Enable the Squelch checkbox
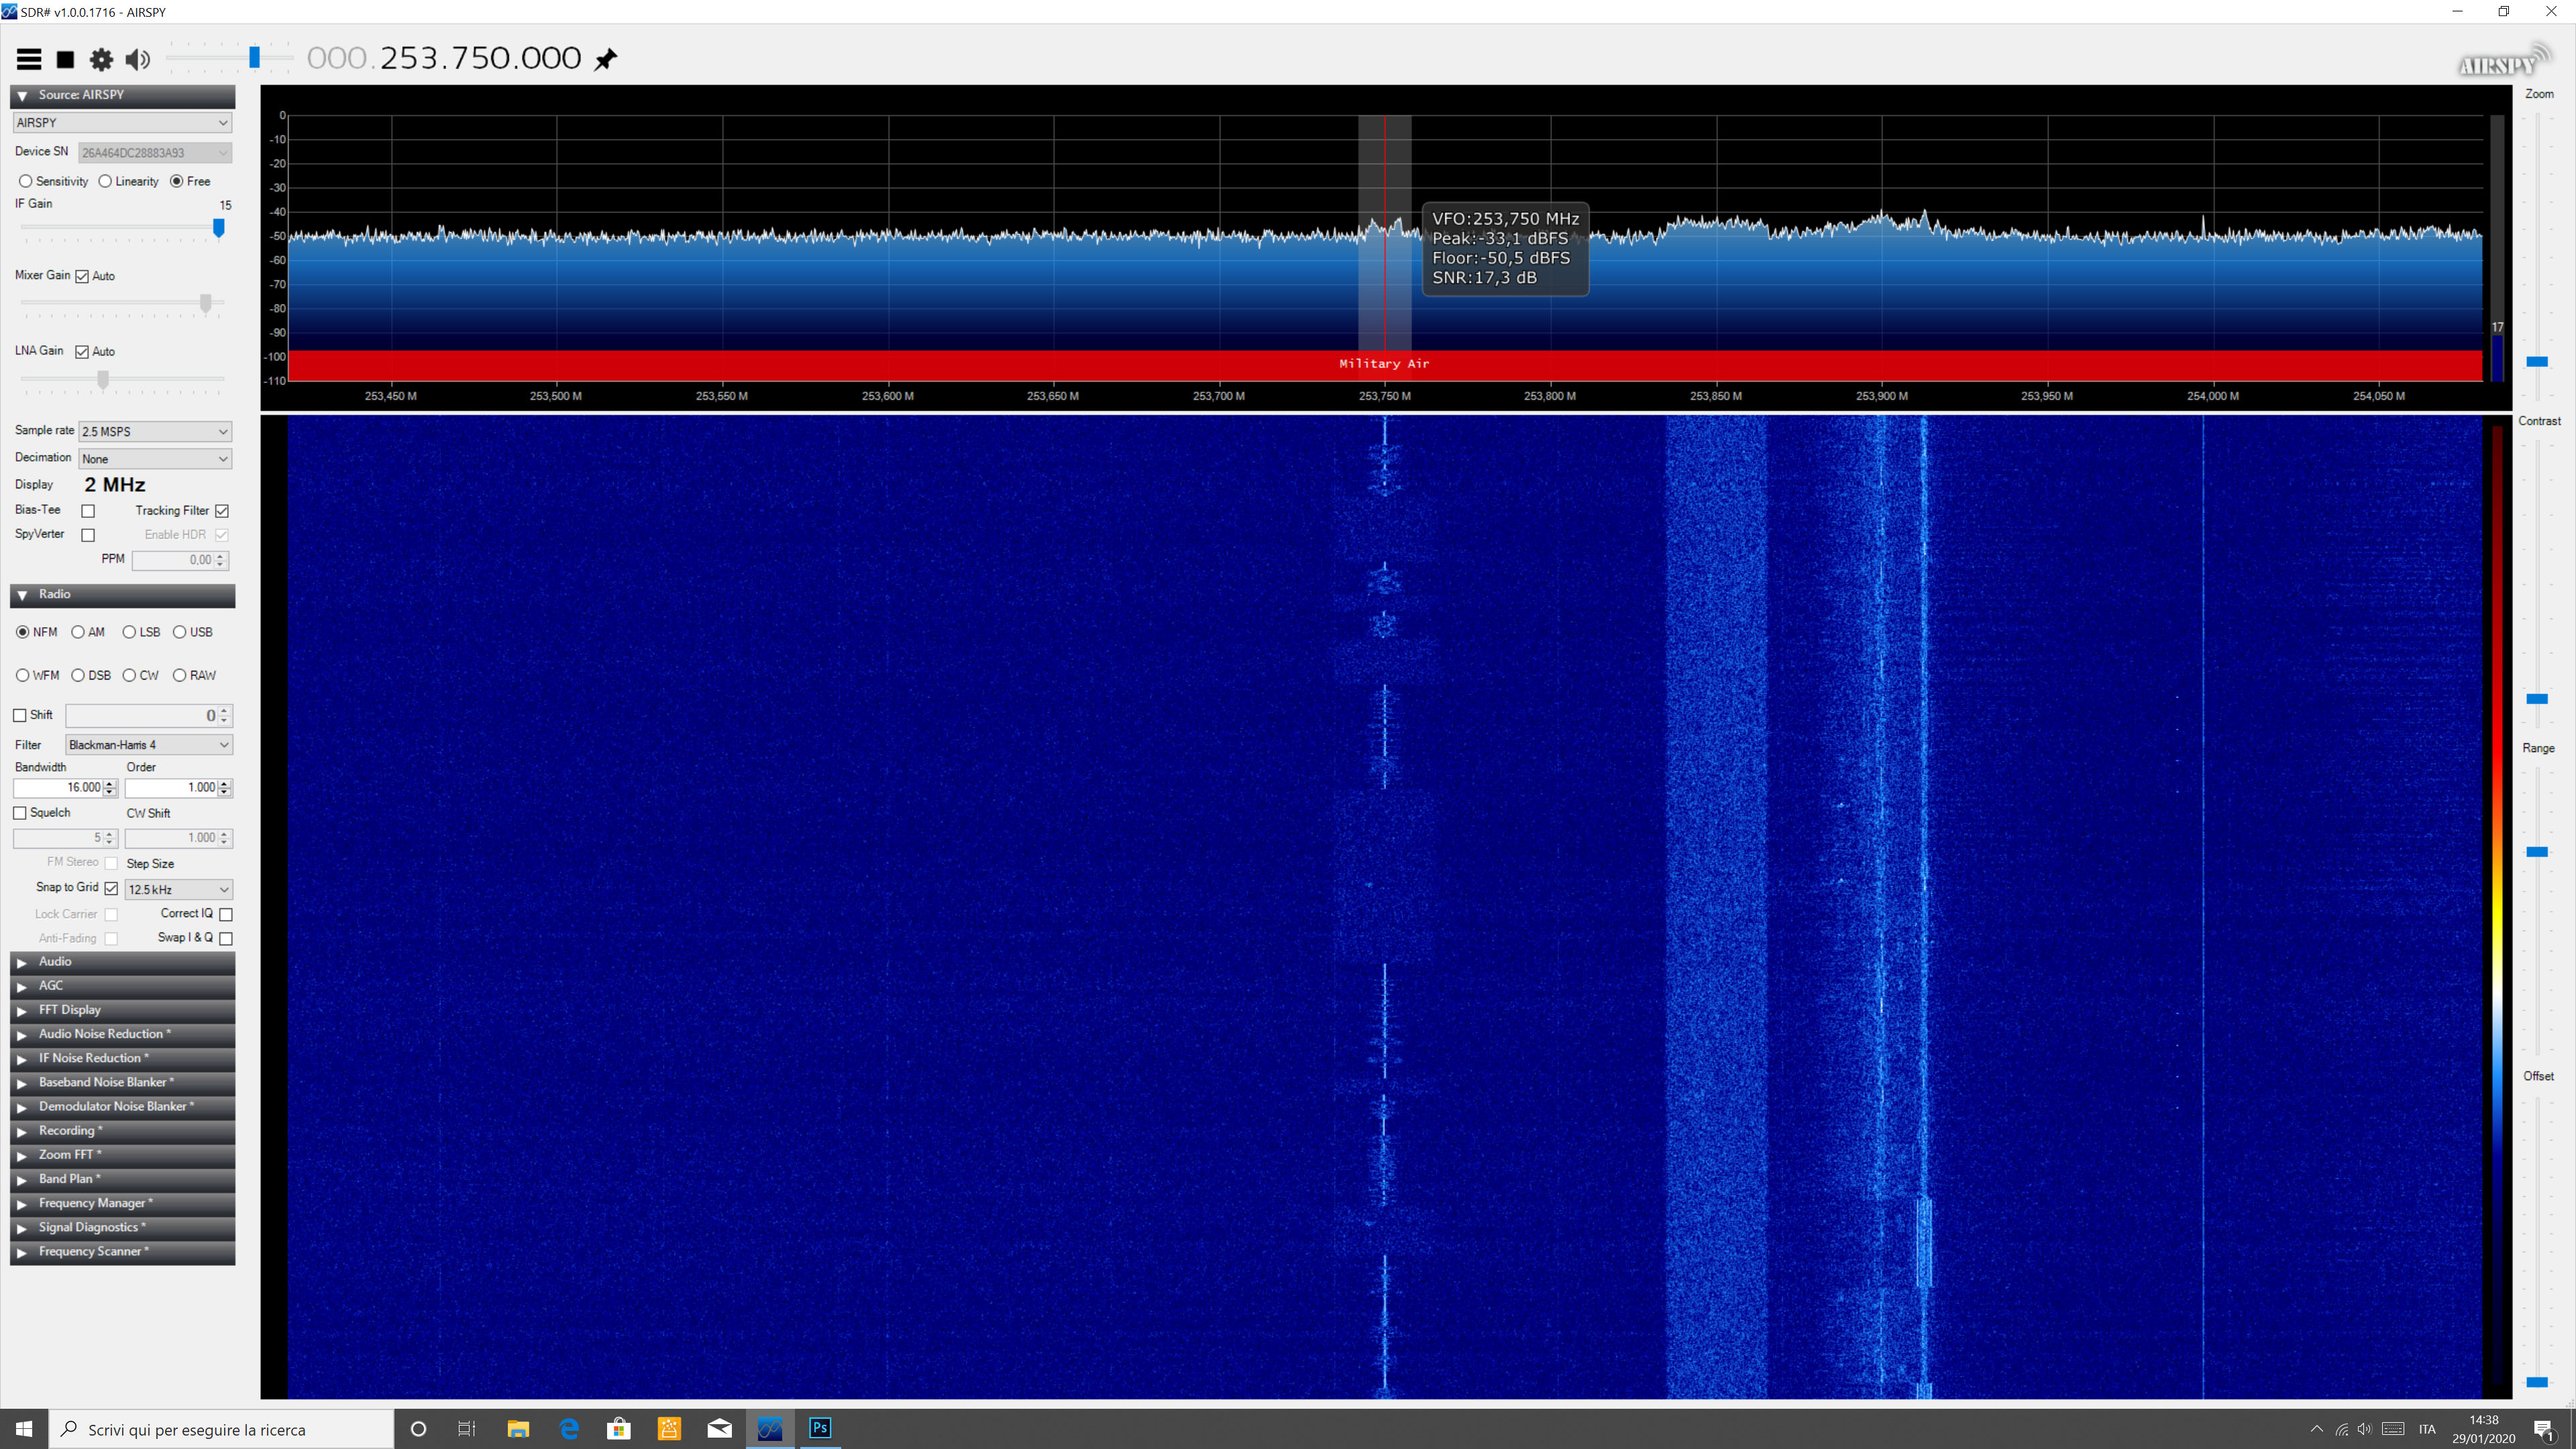 click(x=20, y=813)
